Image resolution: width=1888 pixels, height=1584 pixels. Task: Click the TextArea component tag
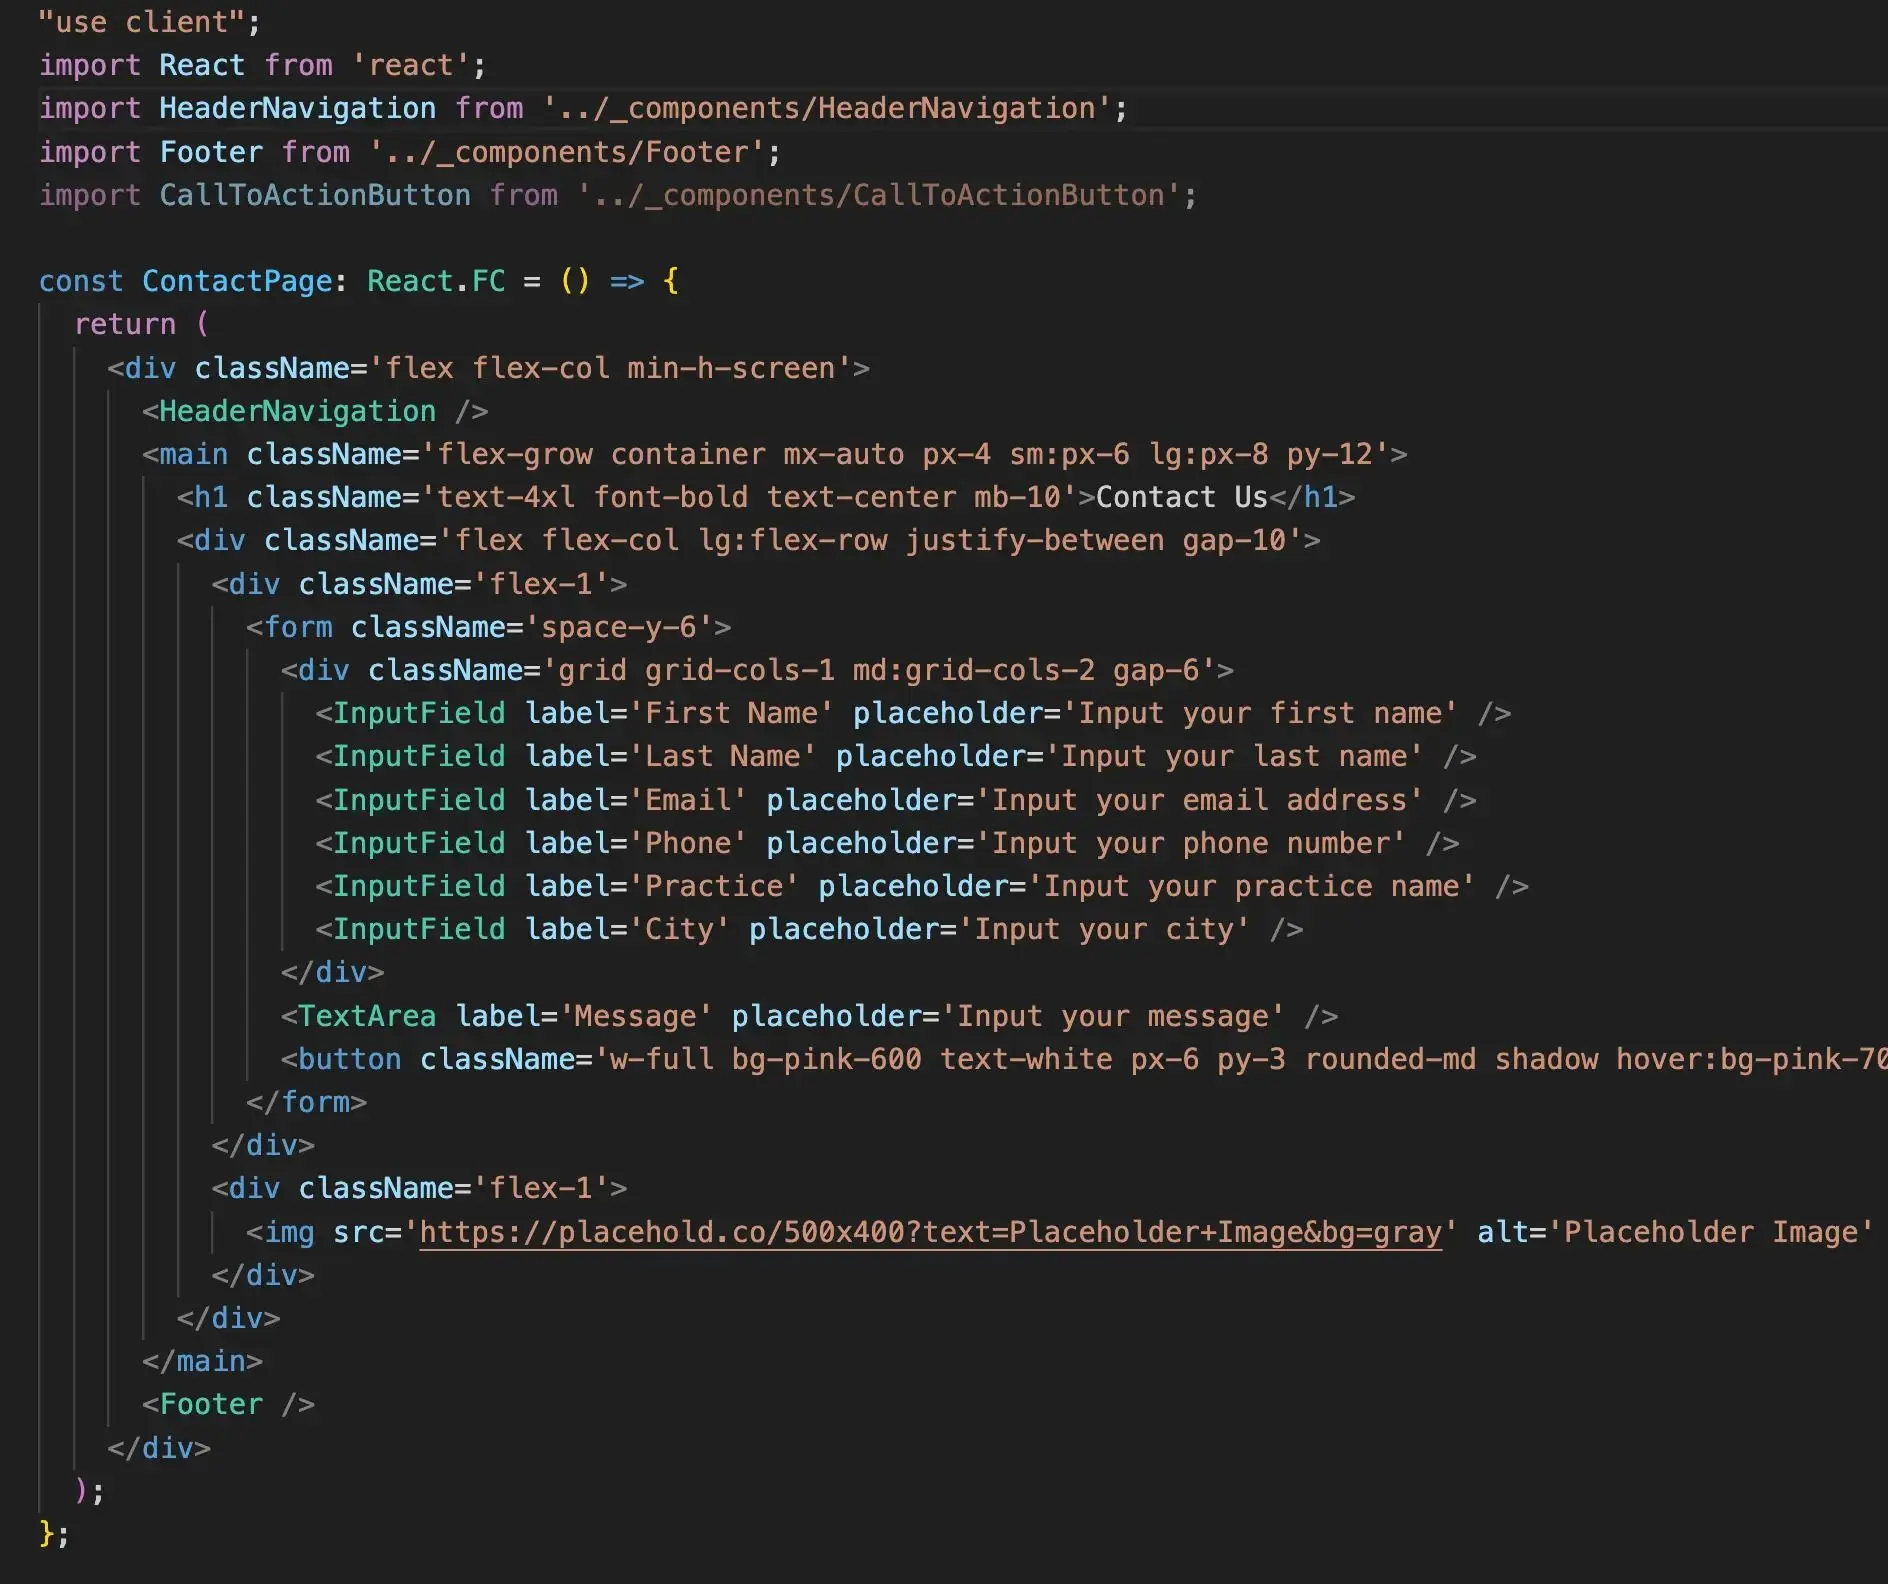pyautogui.click(x=367, y=1016)
